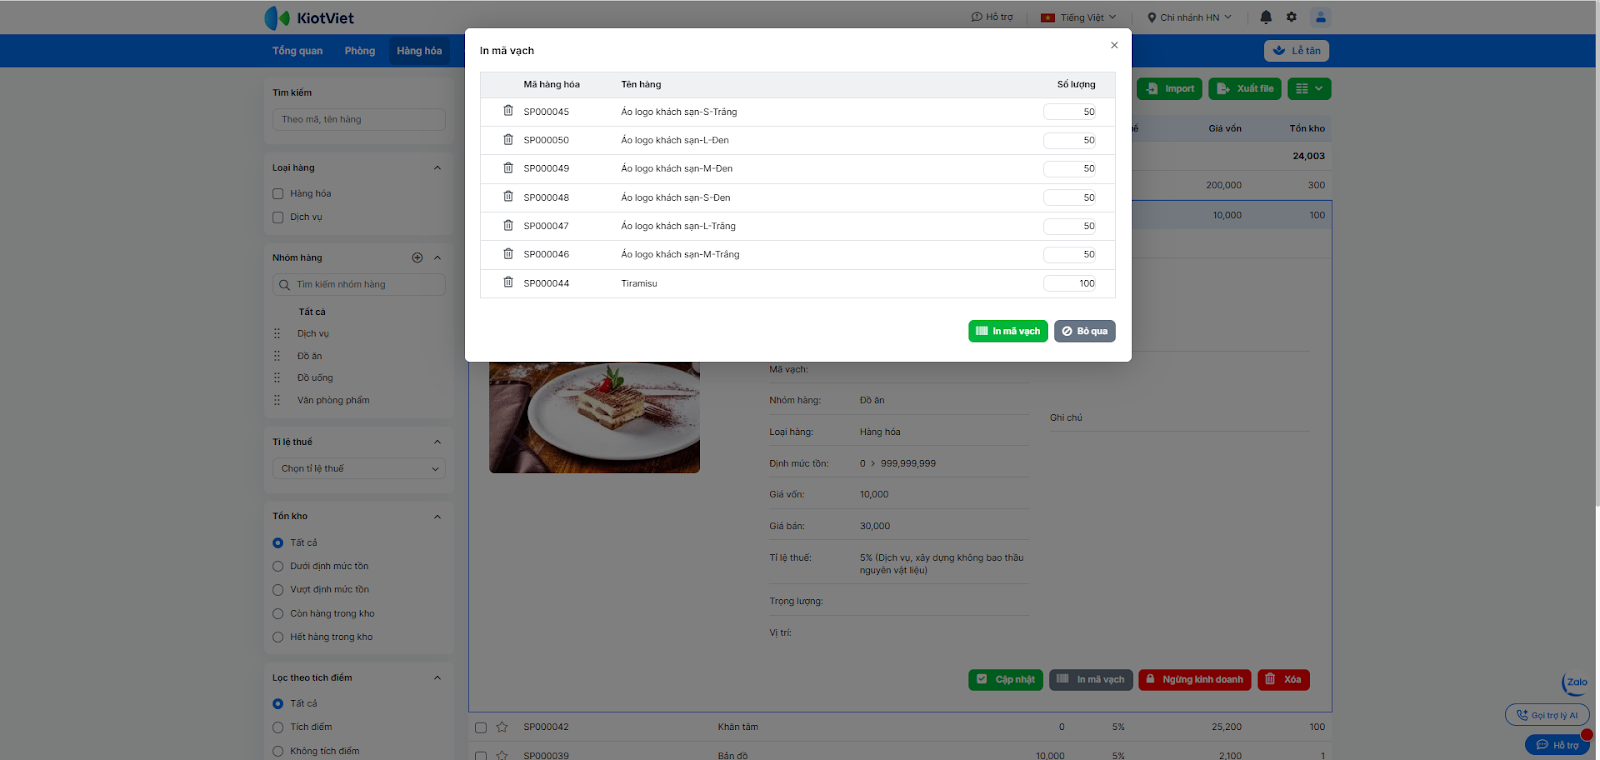Viewport: 1600px width, 760px height.
Task: Click the Cập nhật button
Action: 1006,680
